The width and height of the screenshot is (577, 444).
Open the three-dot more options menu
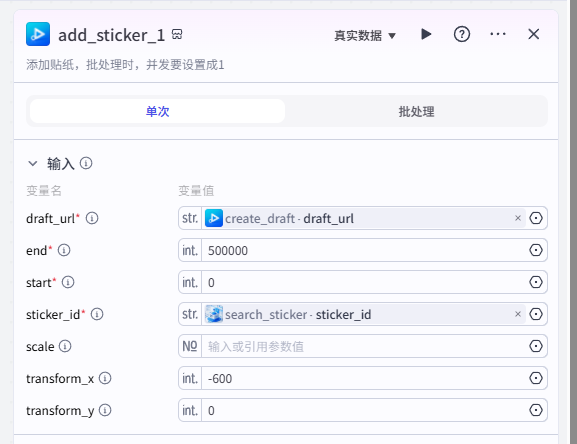coord(498,34)
